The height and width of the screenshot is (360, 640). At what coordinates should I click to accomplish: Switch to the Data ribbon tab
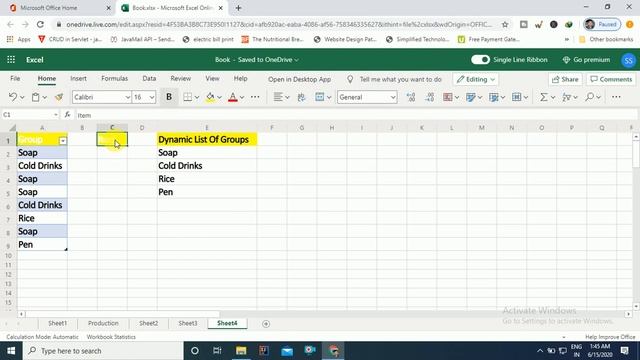coord(149,78)
